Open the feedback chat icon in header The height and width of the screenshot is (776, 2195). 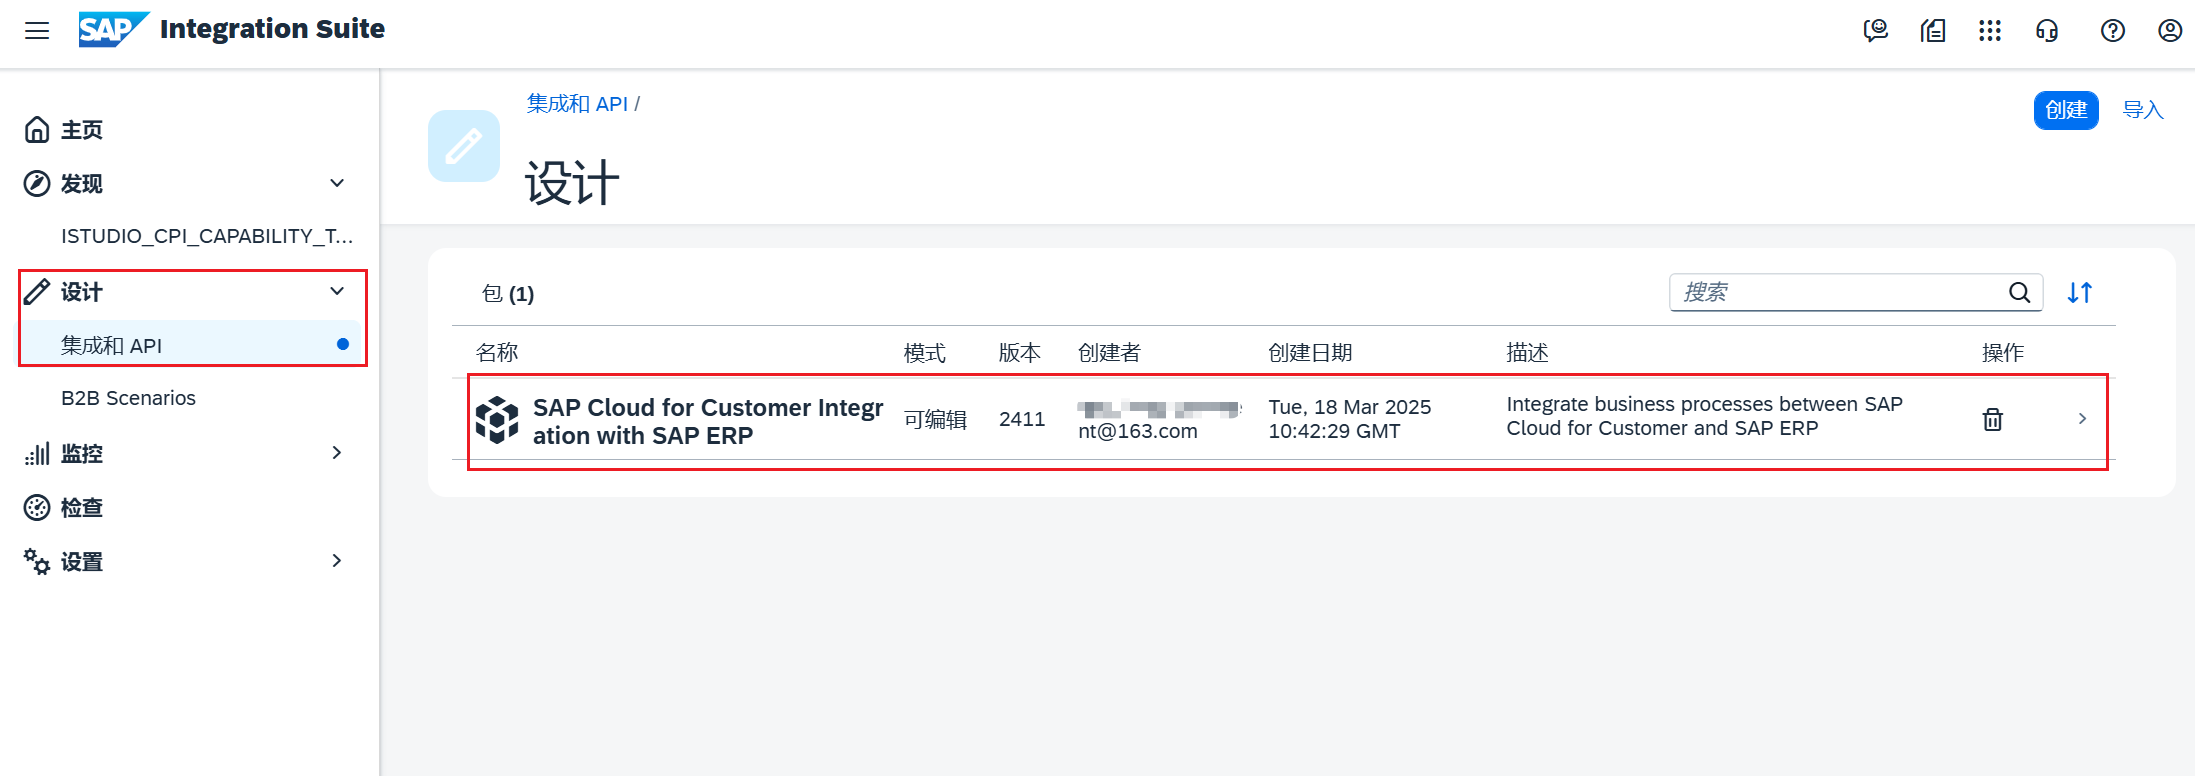(x=1876, y=31)
